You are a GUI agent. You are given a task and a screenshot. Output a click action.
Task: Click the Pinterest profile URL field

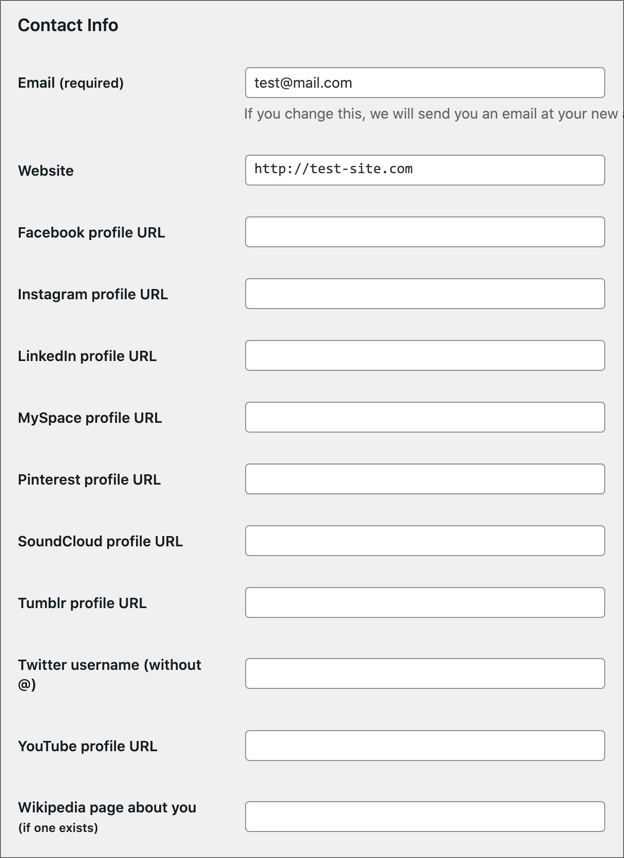point(424,479)
